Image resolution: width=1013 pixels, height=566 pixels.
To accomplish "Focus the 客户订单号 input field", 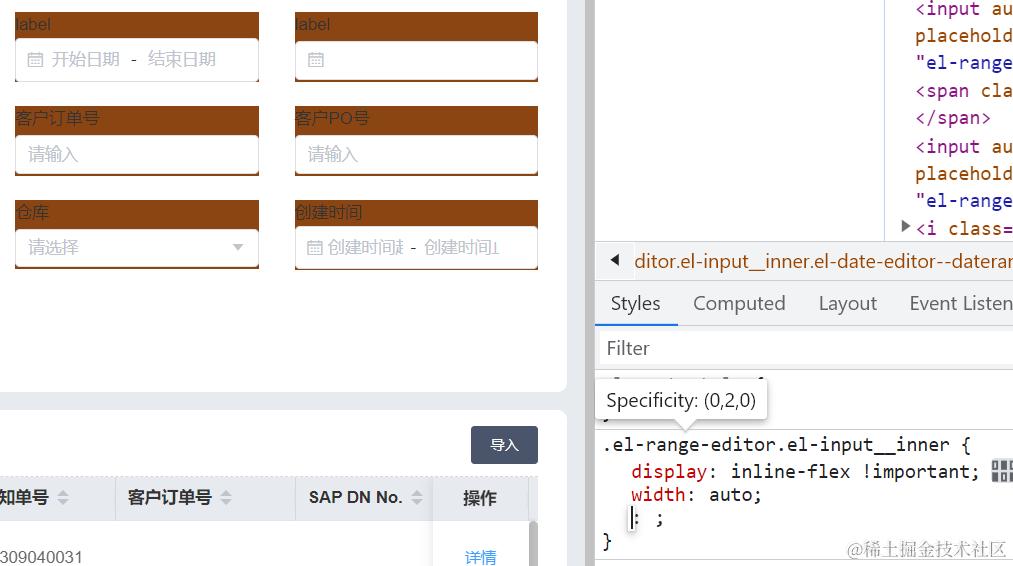I will (x=136, y=154).
